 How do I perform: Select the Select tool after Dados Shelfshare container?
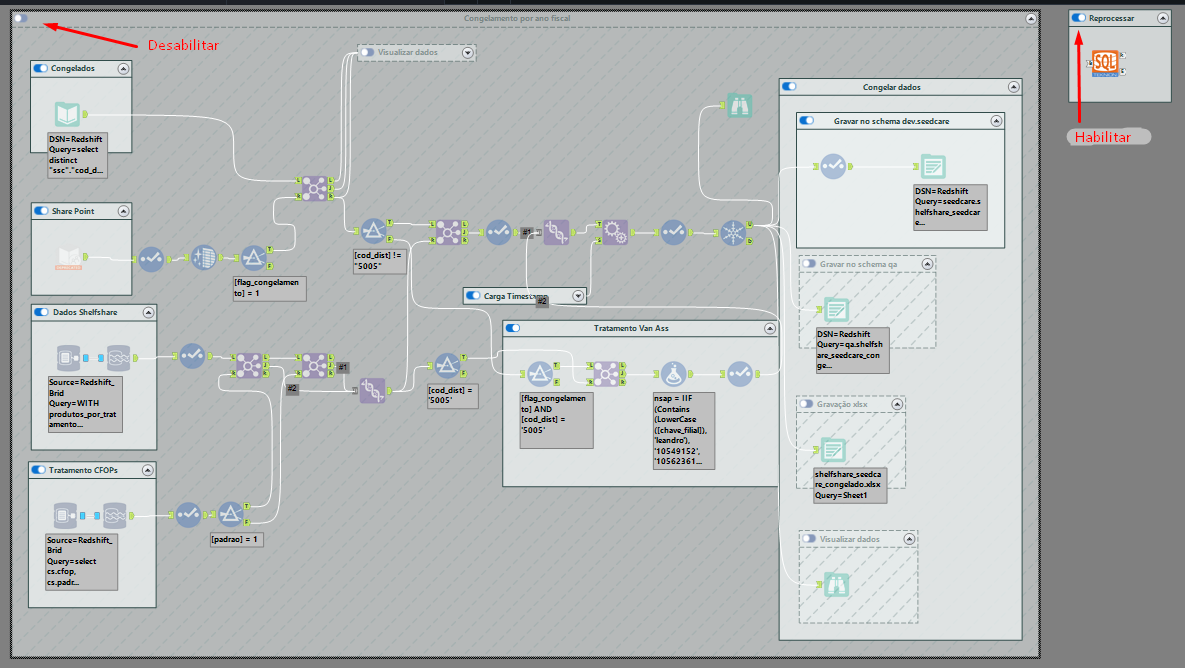click(192, 355)
